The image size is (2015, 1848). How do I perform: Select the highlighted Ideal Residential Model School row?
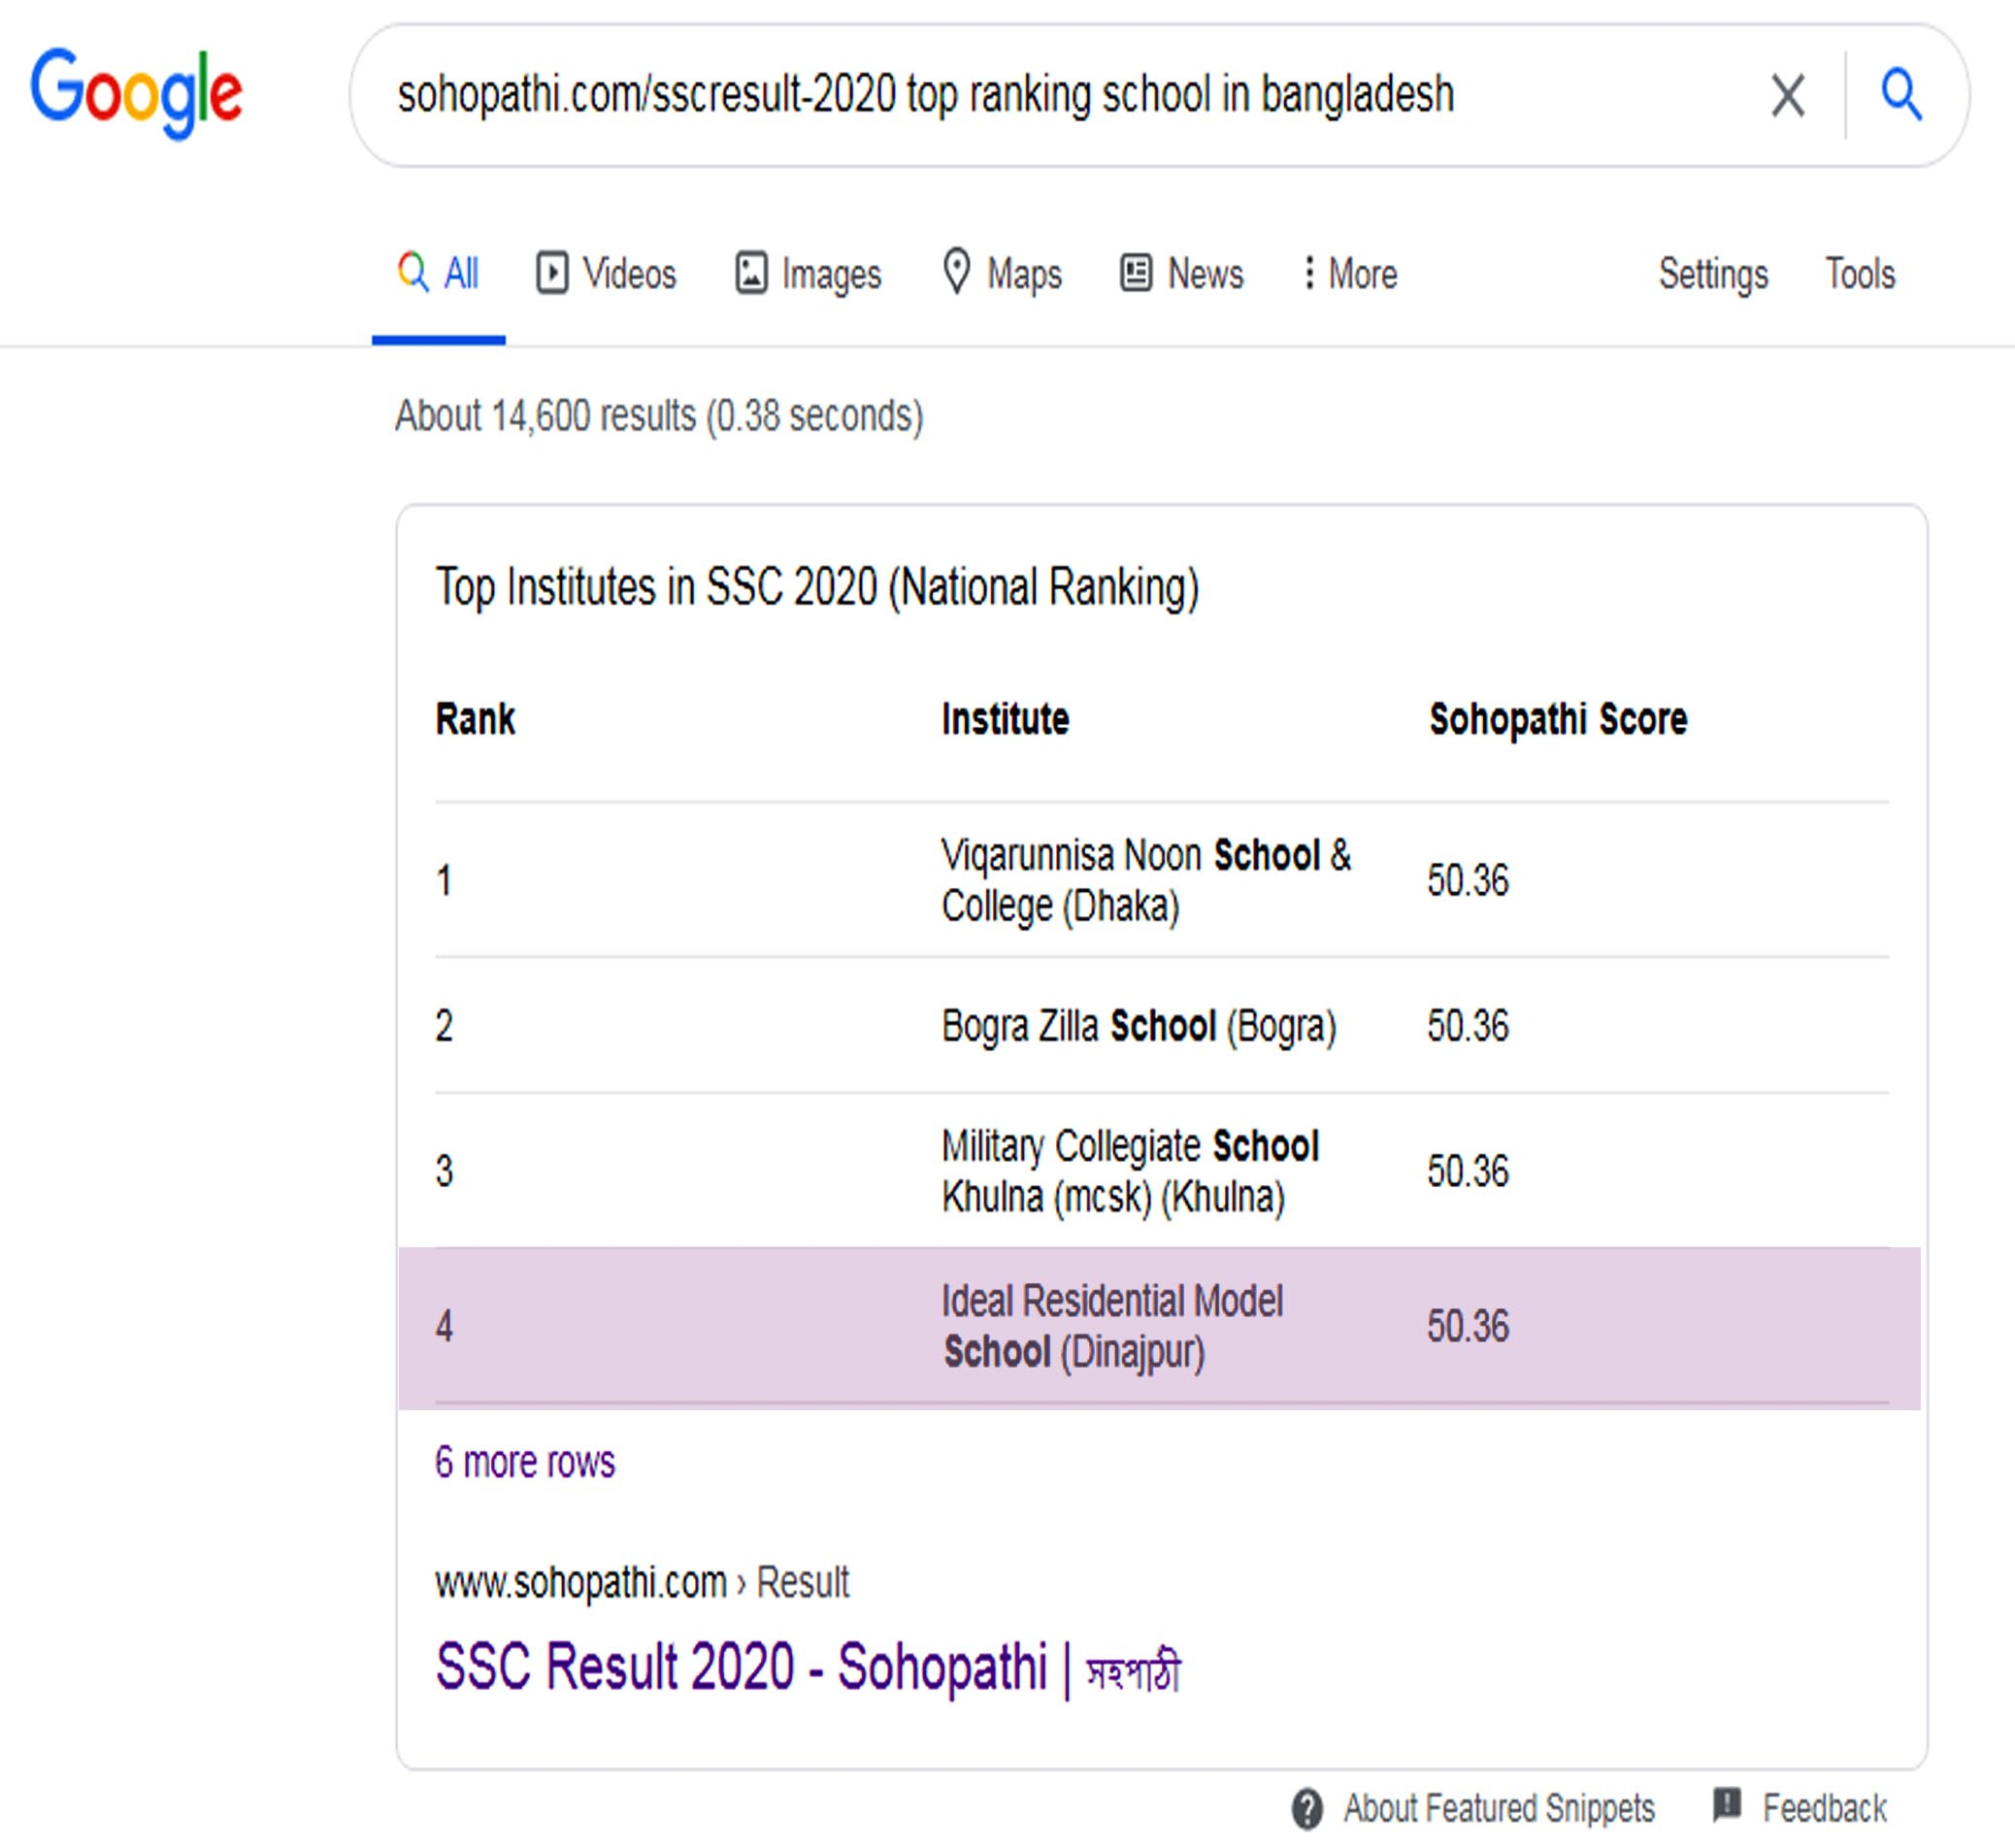1158,1327
